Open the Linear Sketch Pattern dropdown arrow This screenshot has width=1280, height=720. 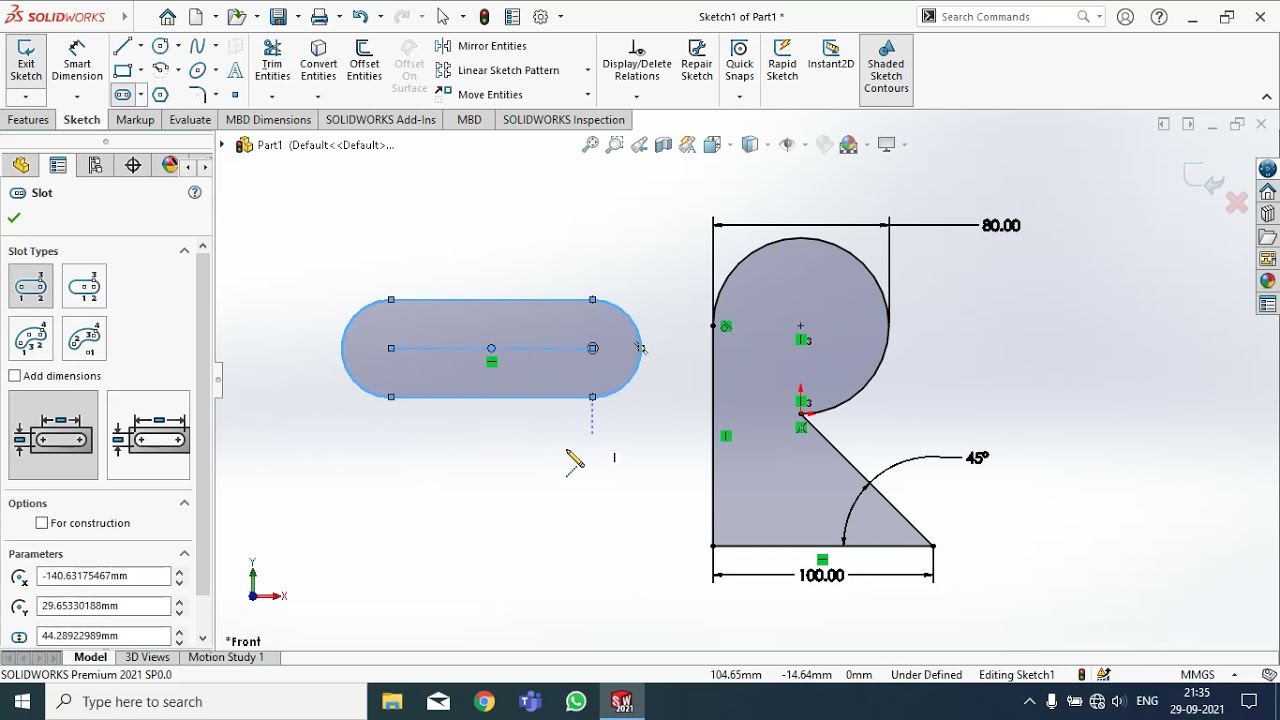(x=587, y=70)
